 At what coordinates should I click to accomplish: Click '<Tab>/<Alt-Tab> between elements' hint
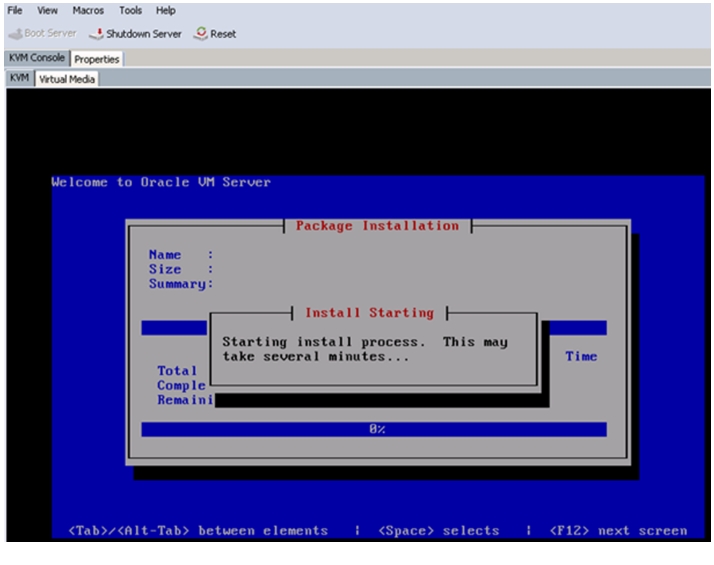[x=198, y=531]
